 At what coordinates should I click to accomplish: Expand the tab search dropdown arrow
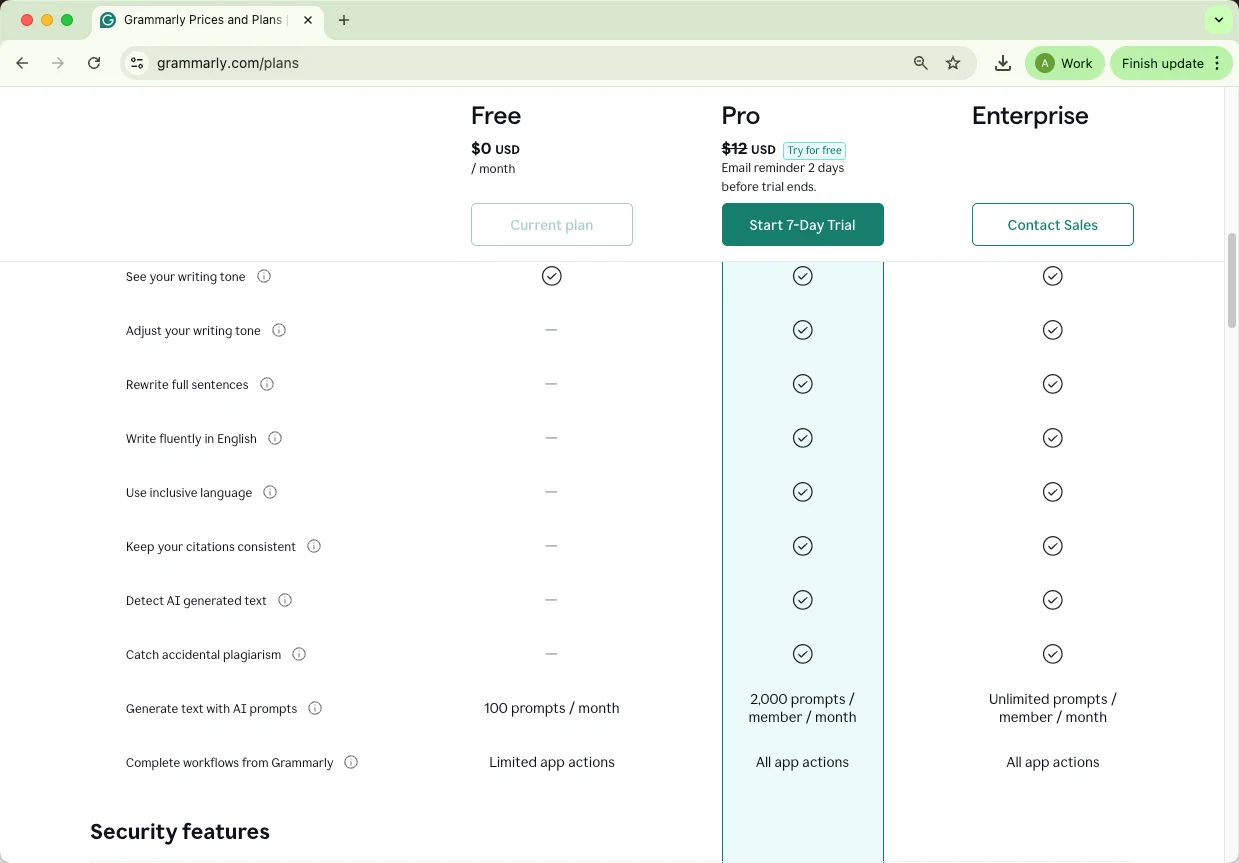1218,20
